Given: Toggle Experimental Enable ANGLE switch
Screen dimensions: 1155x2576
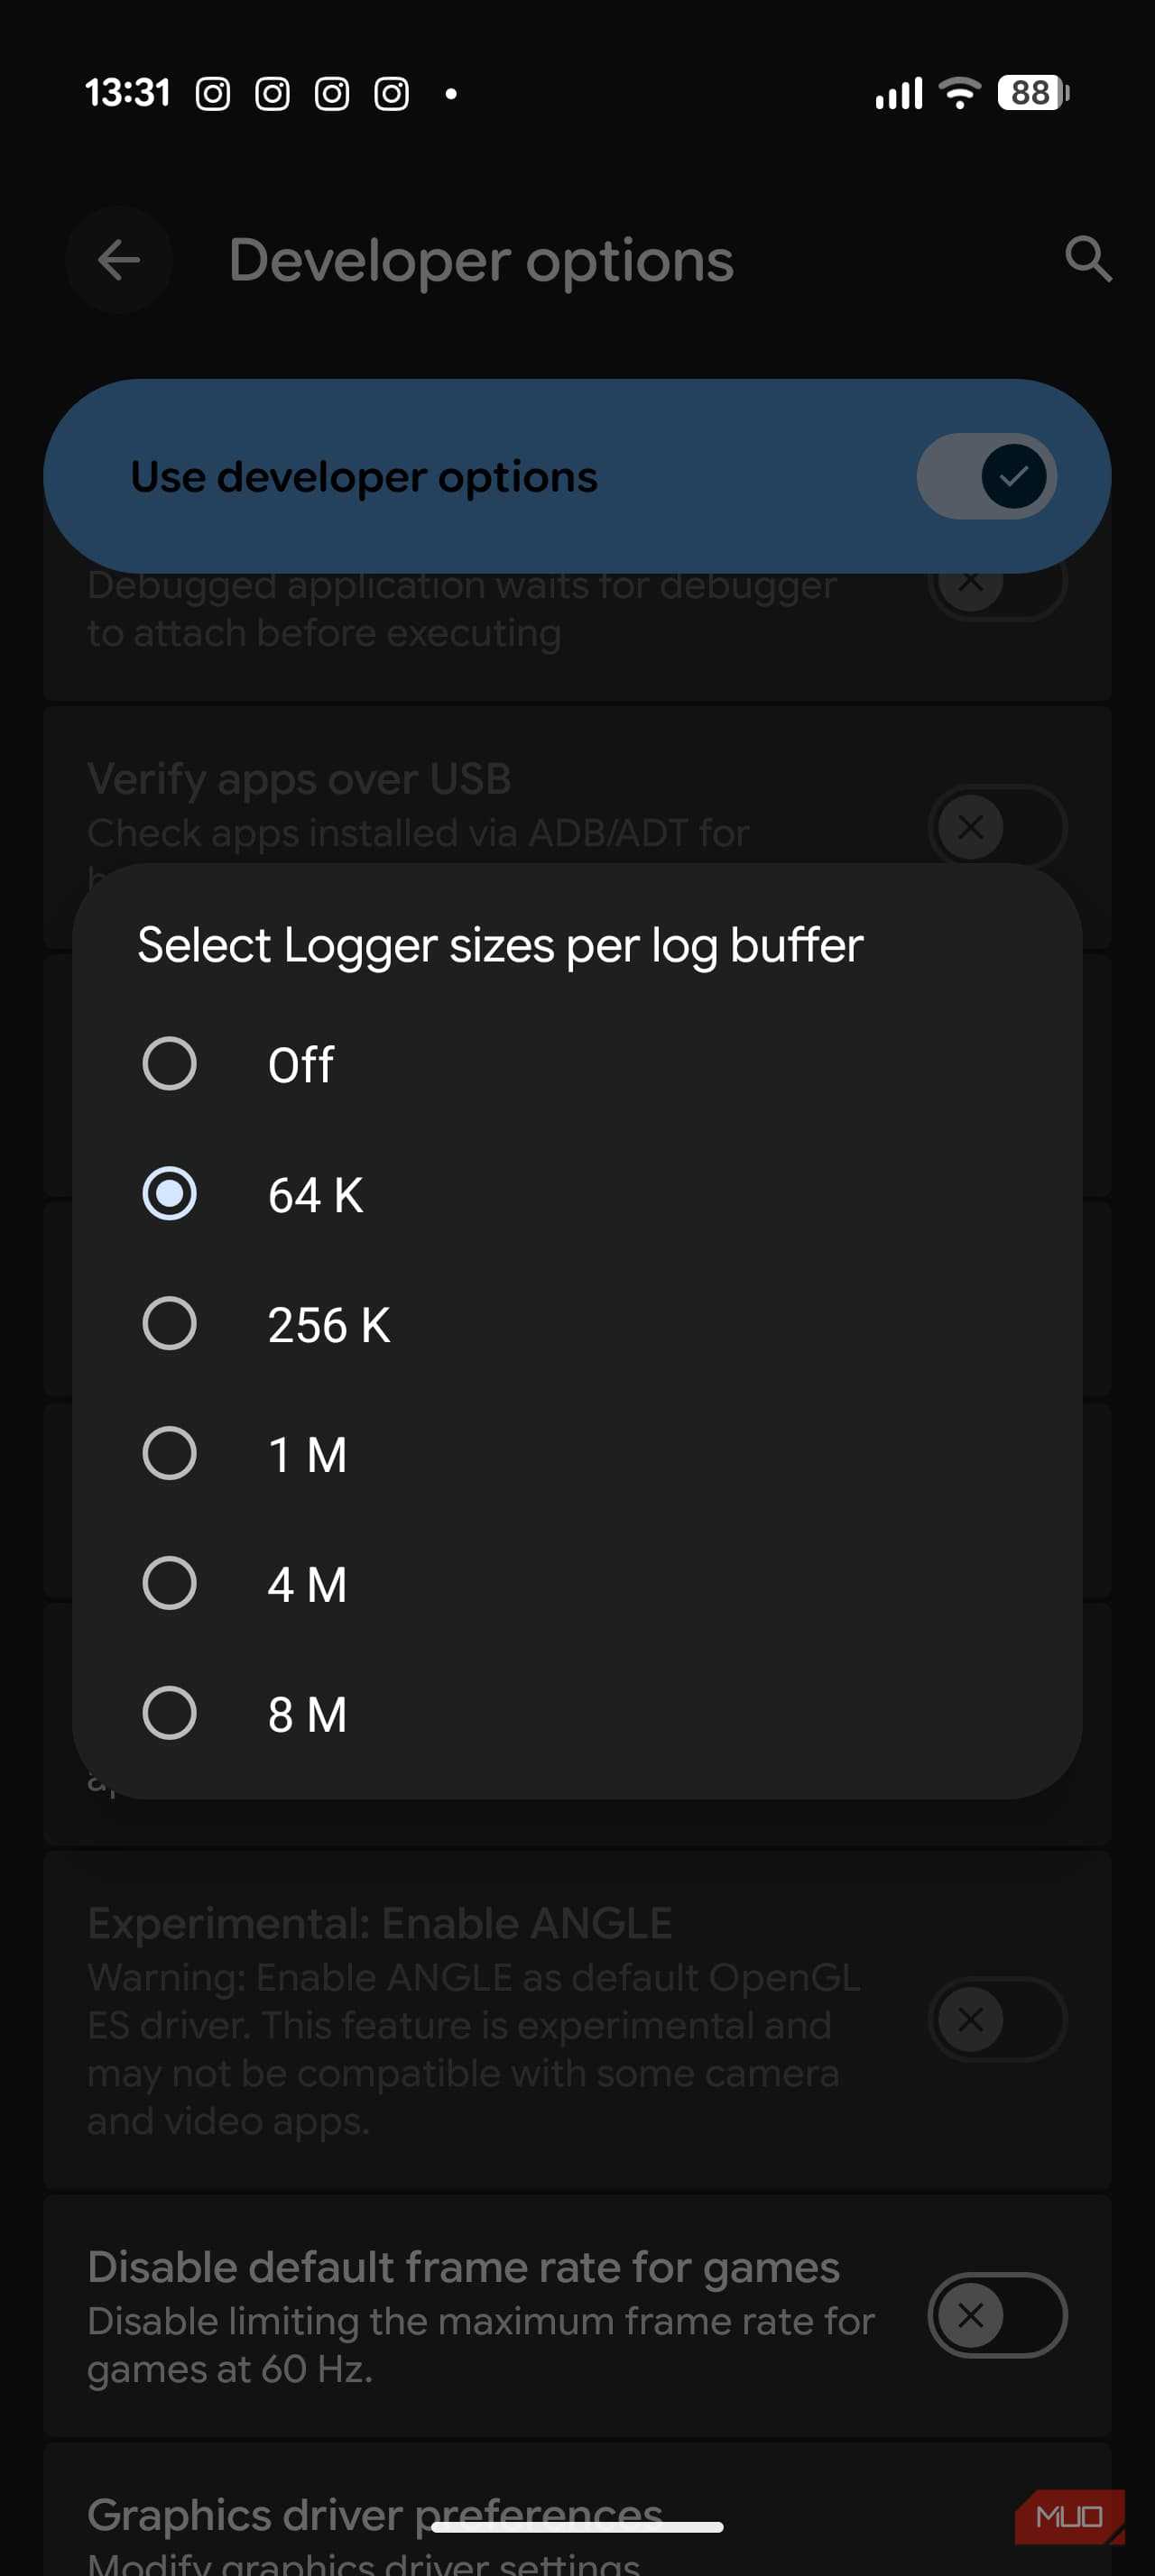Looking at the screenshot, I should click(x=996, y=2019).
